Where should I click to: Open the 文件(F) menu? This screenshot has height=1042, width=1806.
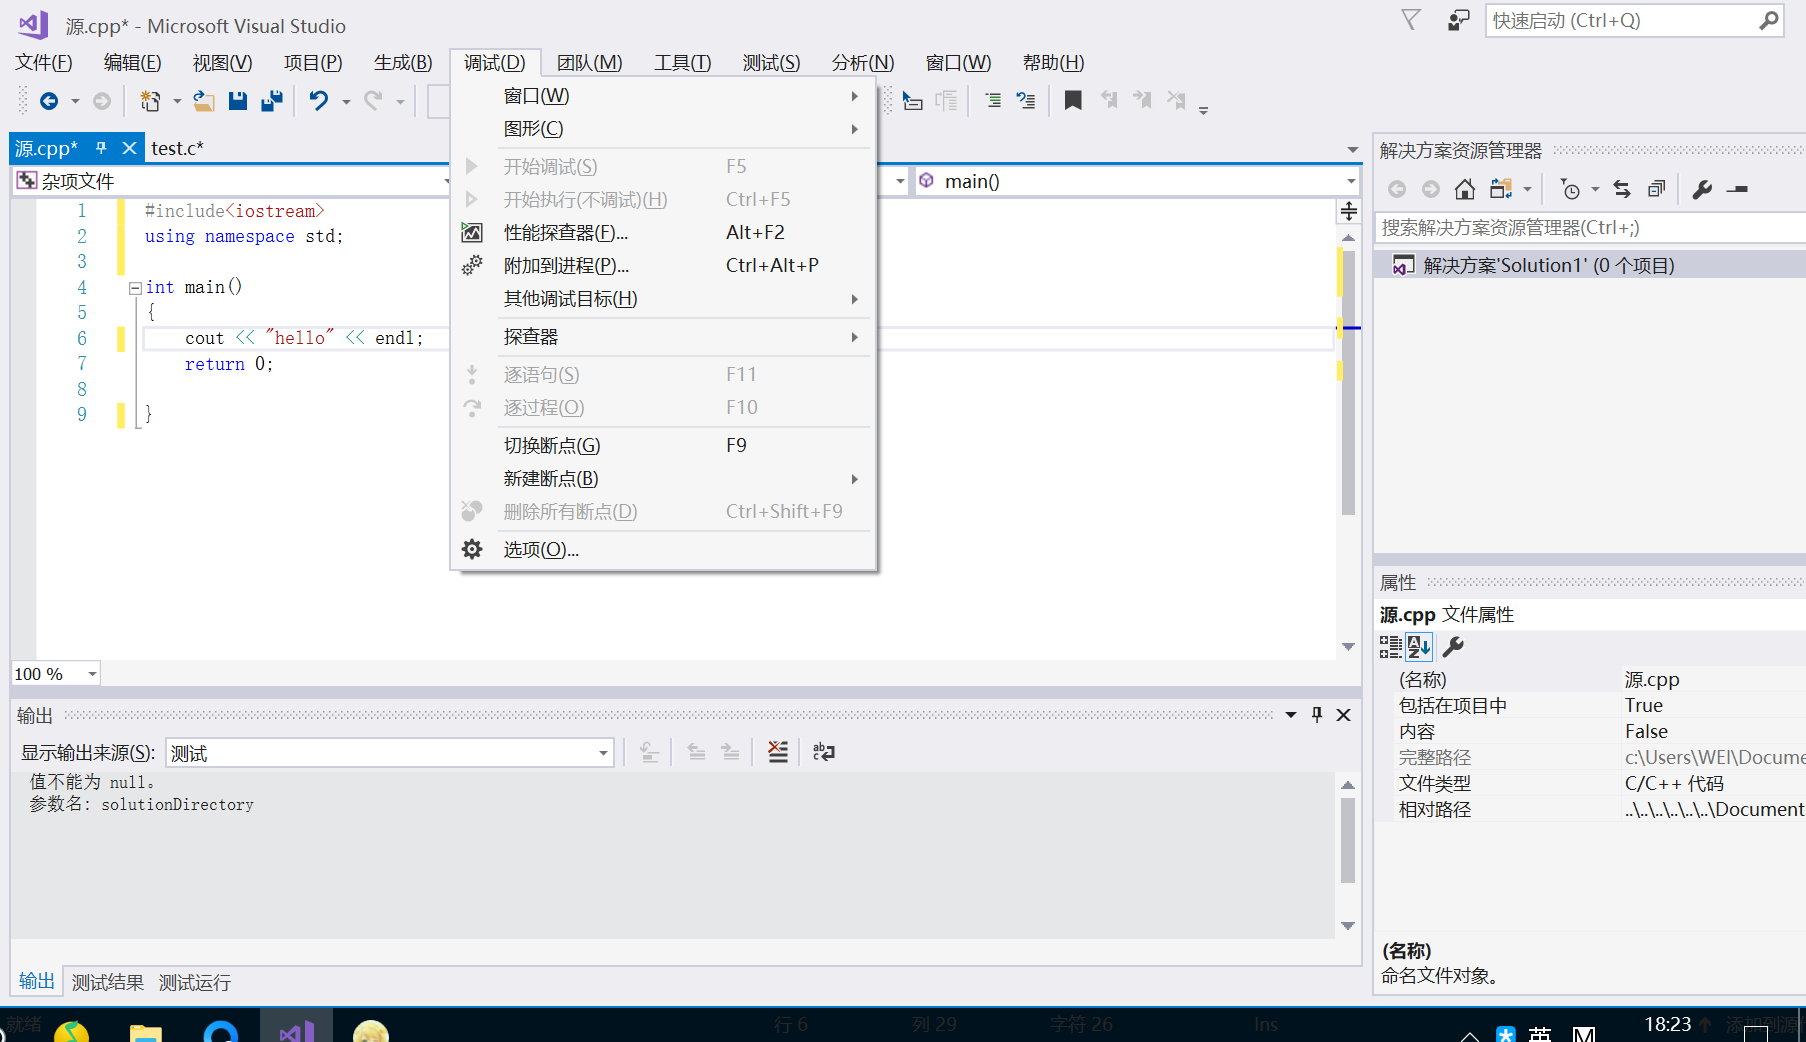coord(44,63)
